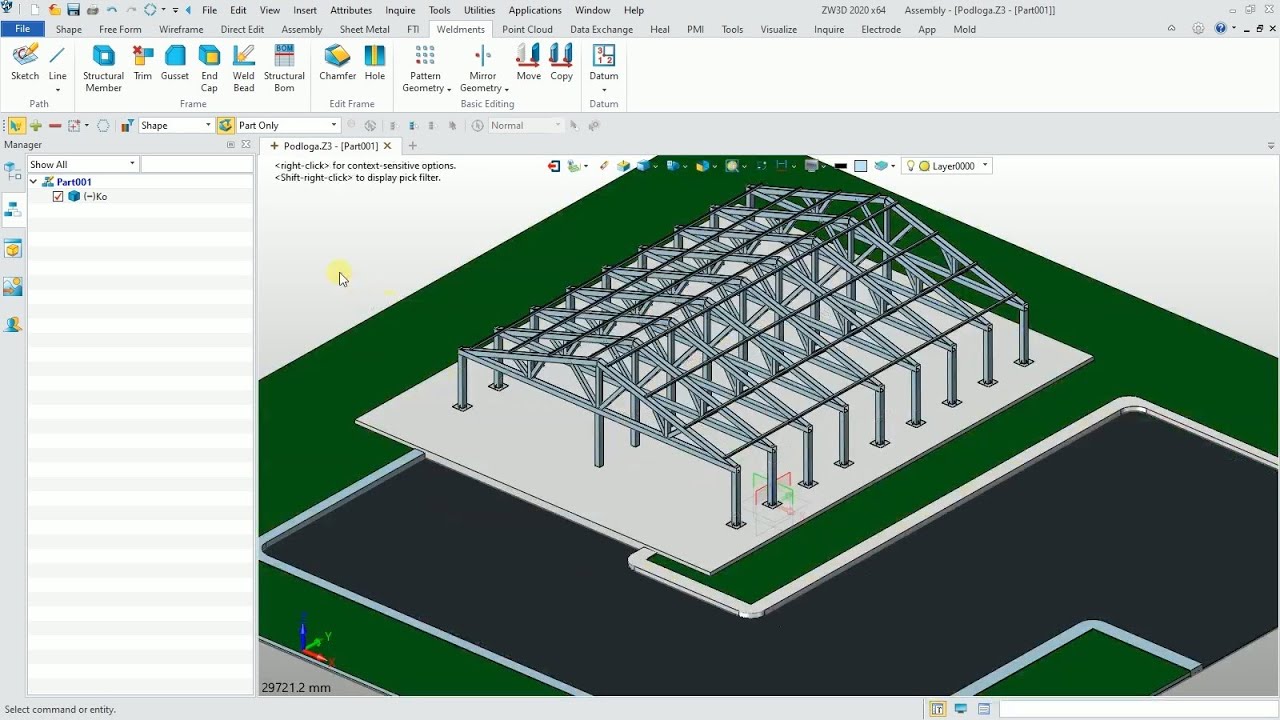The height and width of the screenshot is (720, 1280).
Task: Open the Utilities menu
Action: point(479,10)
